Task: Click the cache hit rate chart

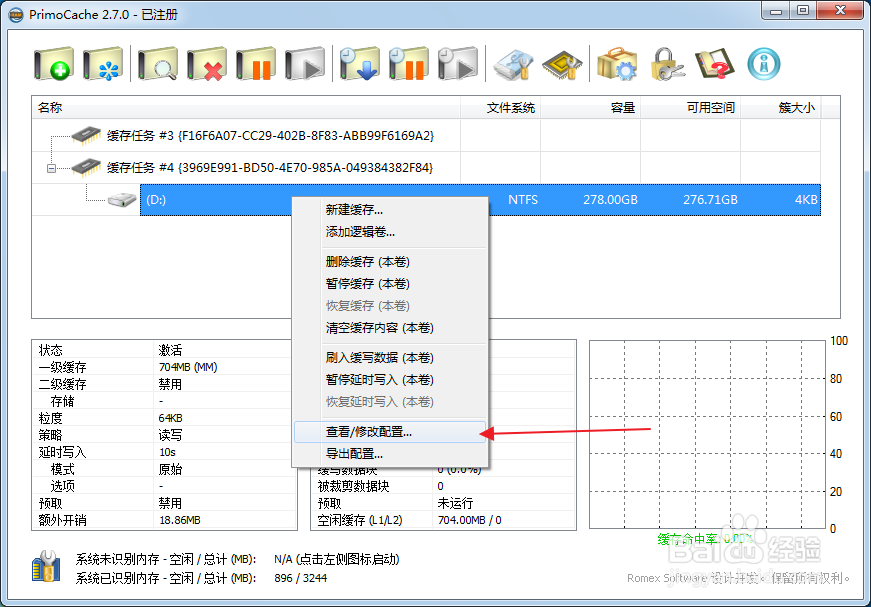Action: tap(707, 434)
